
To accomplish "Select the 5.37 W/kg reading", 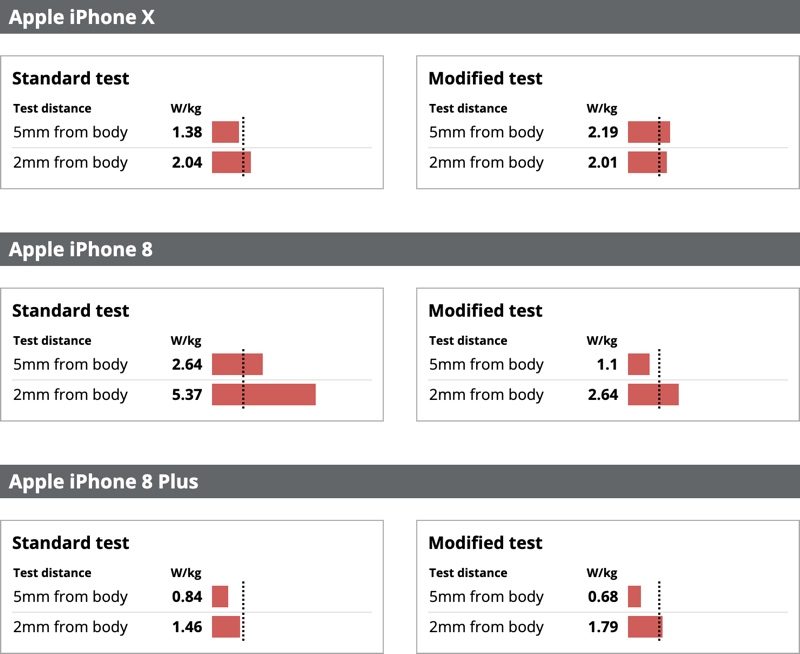I will (x=187, y=394).
